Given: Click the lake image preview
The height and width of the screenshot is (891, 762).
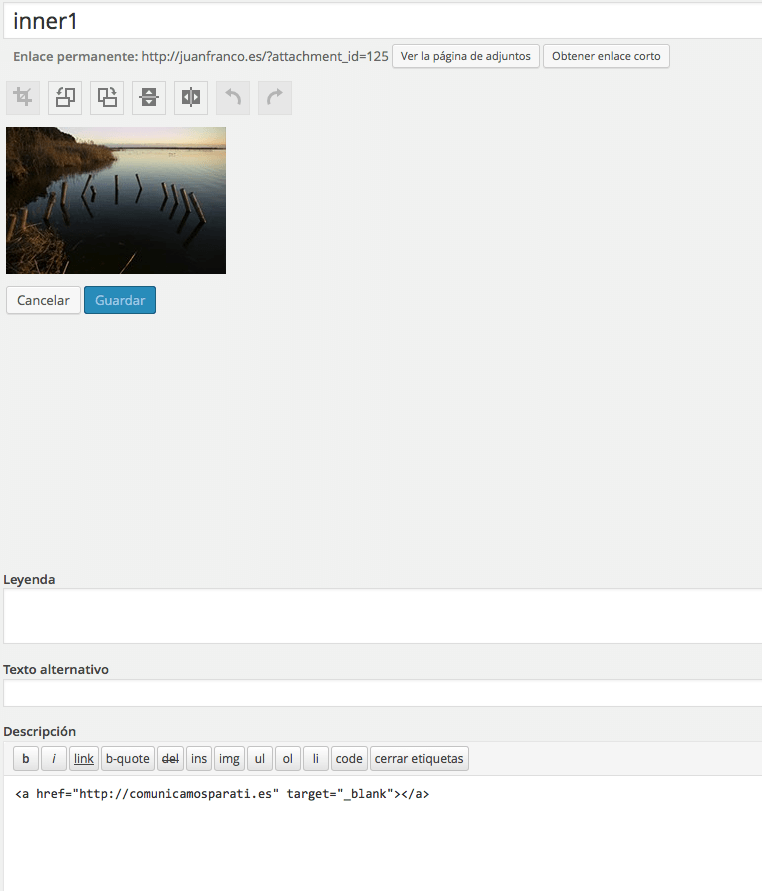Looking at the screenshot, I should click(x=116, y=201).
